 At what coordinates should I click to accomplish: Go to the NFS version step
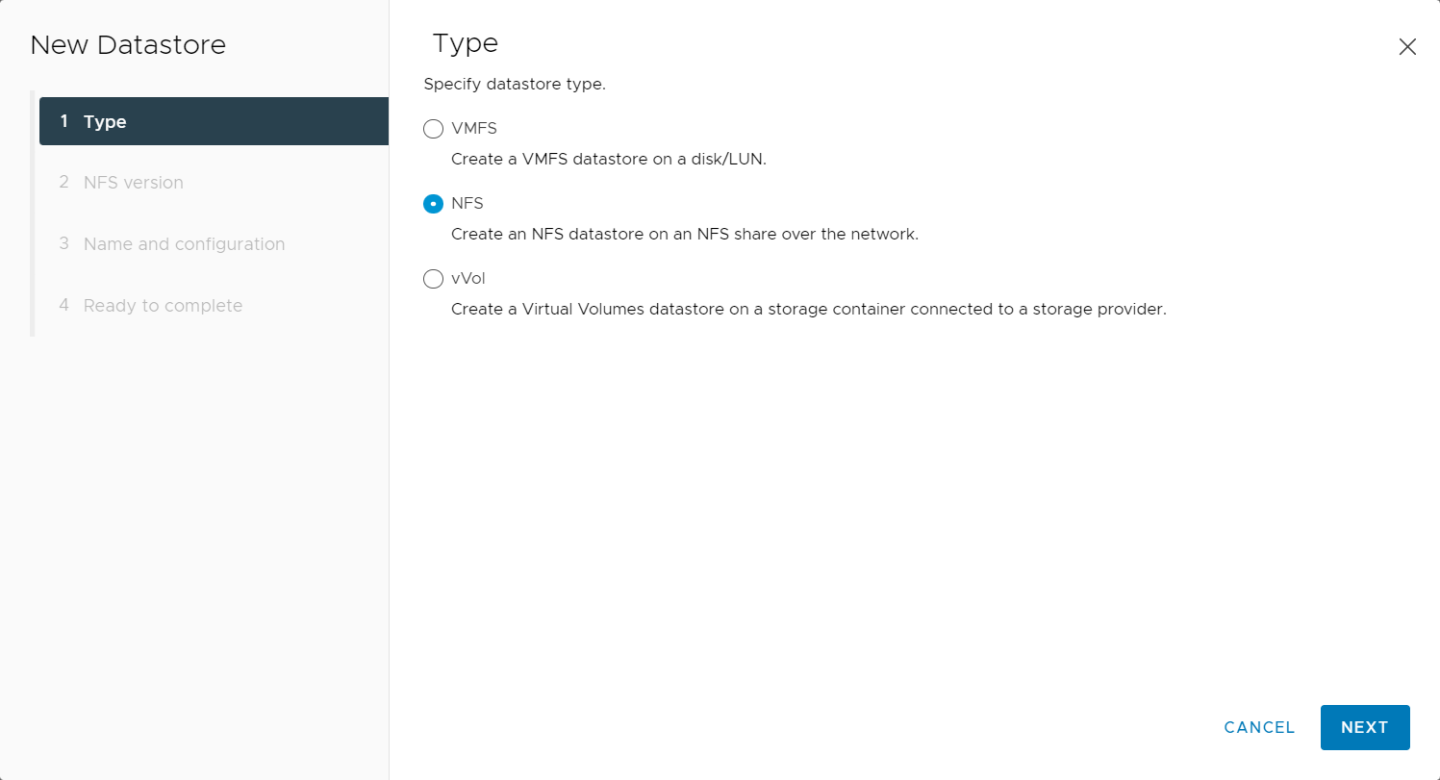[x=132, y=182]
